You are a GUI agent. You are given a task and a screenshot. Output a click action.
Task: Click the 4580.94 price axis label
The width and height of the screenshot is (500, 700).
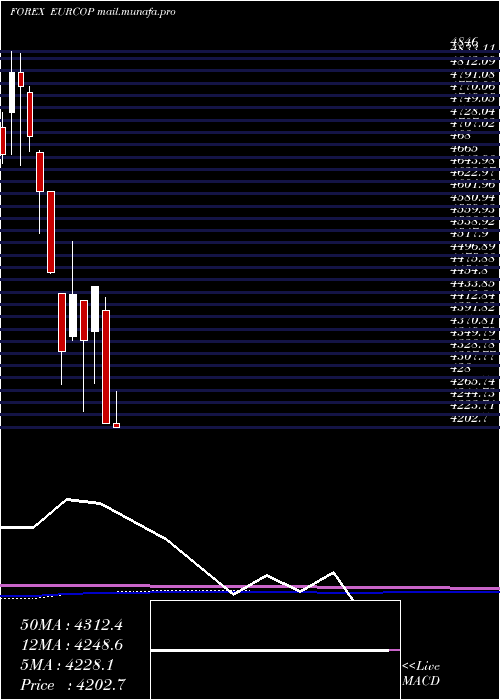473,197
